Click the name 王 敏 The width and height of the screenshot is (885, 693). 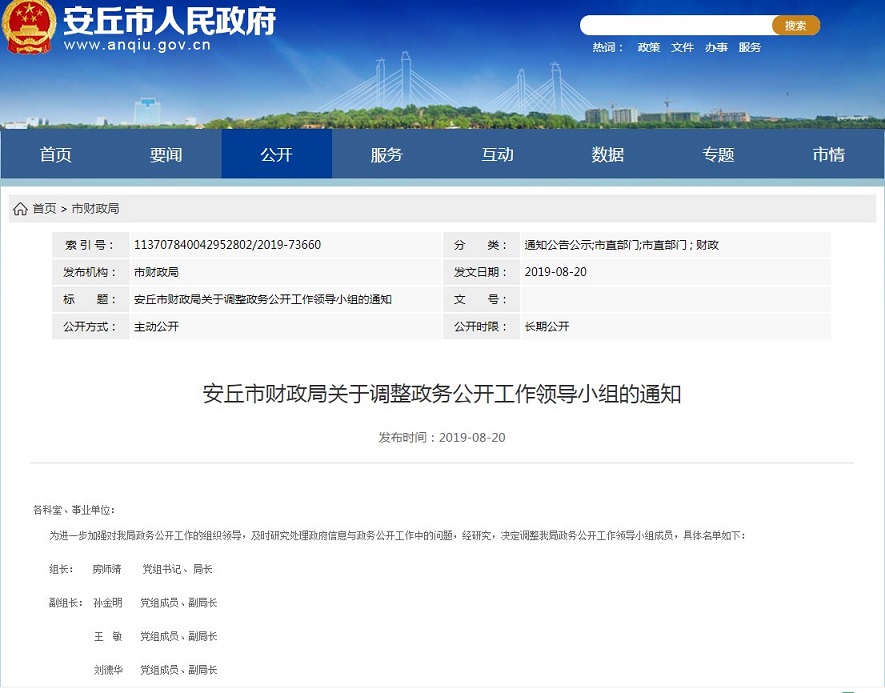click(108, 637)
